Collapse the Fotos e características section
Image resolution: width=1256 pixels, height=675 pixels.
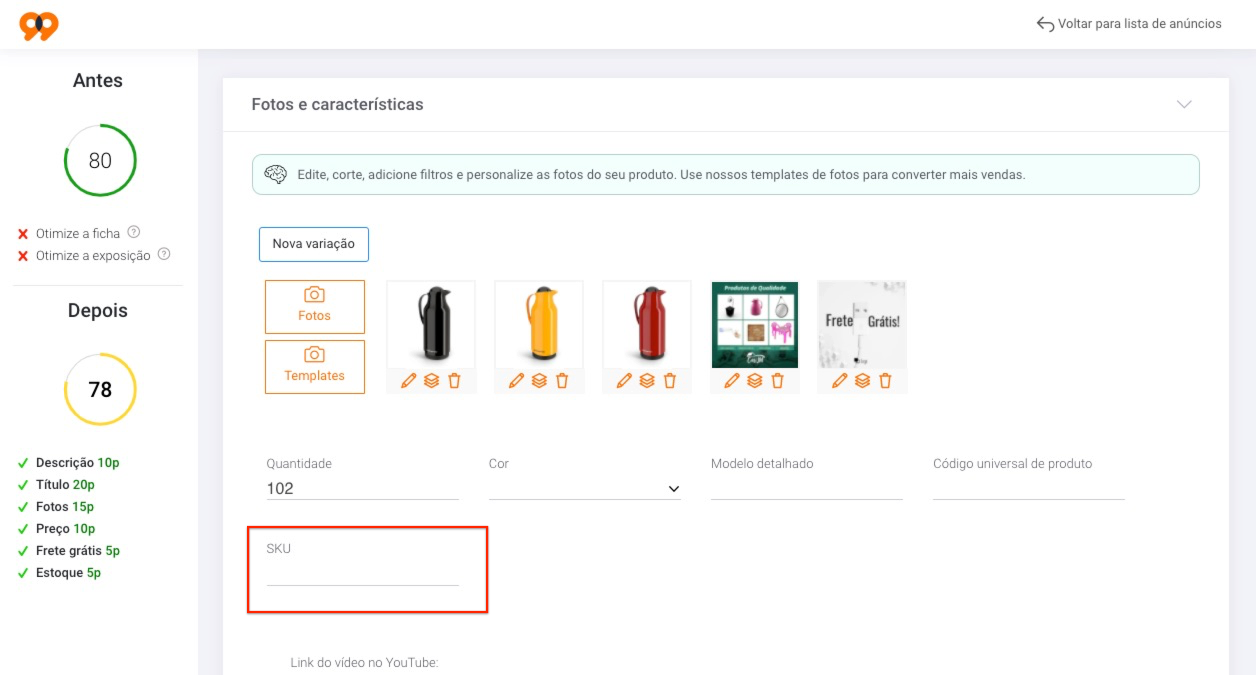(1184, 104)
